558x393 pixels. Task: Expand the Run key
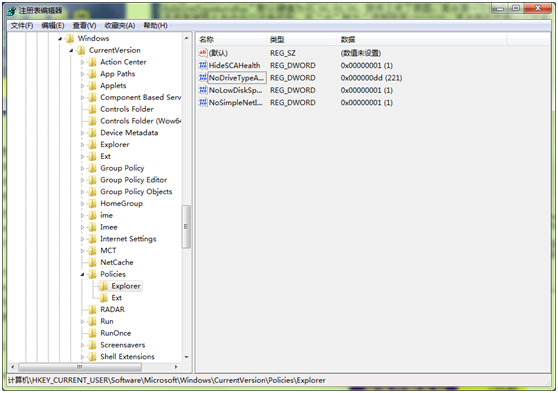[x=82, y=321]
